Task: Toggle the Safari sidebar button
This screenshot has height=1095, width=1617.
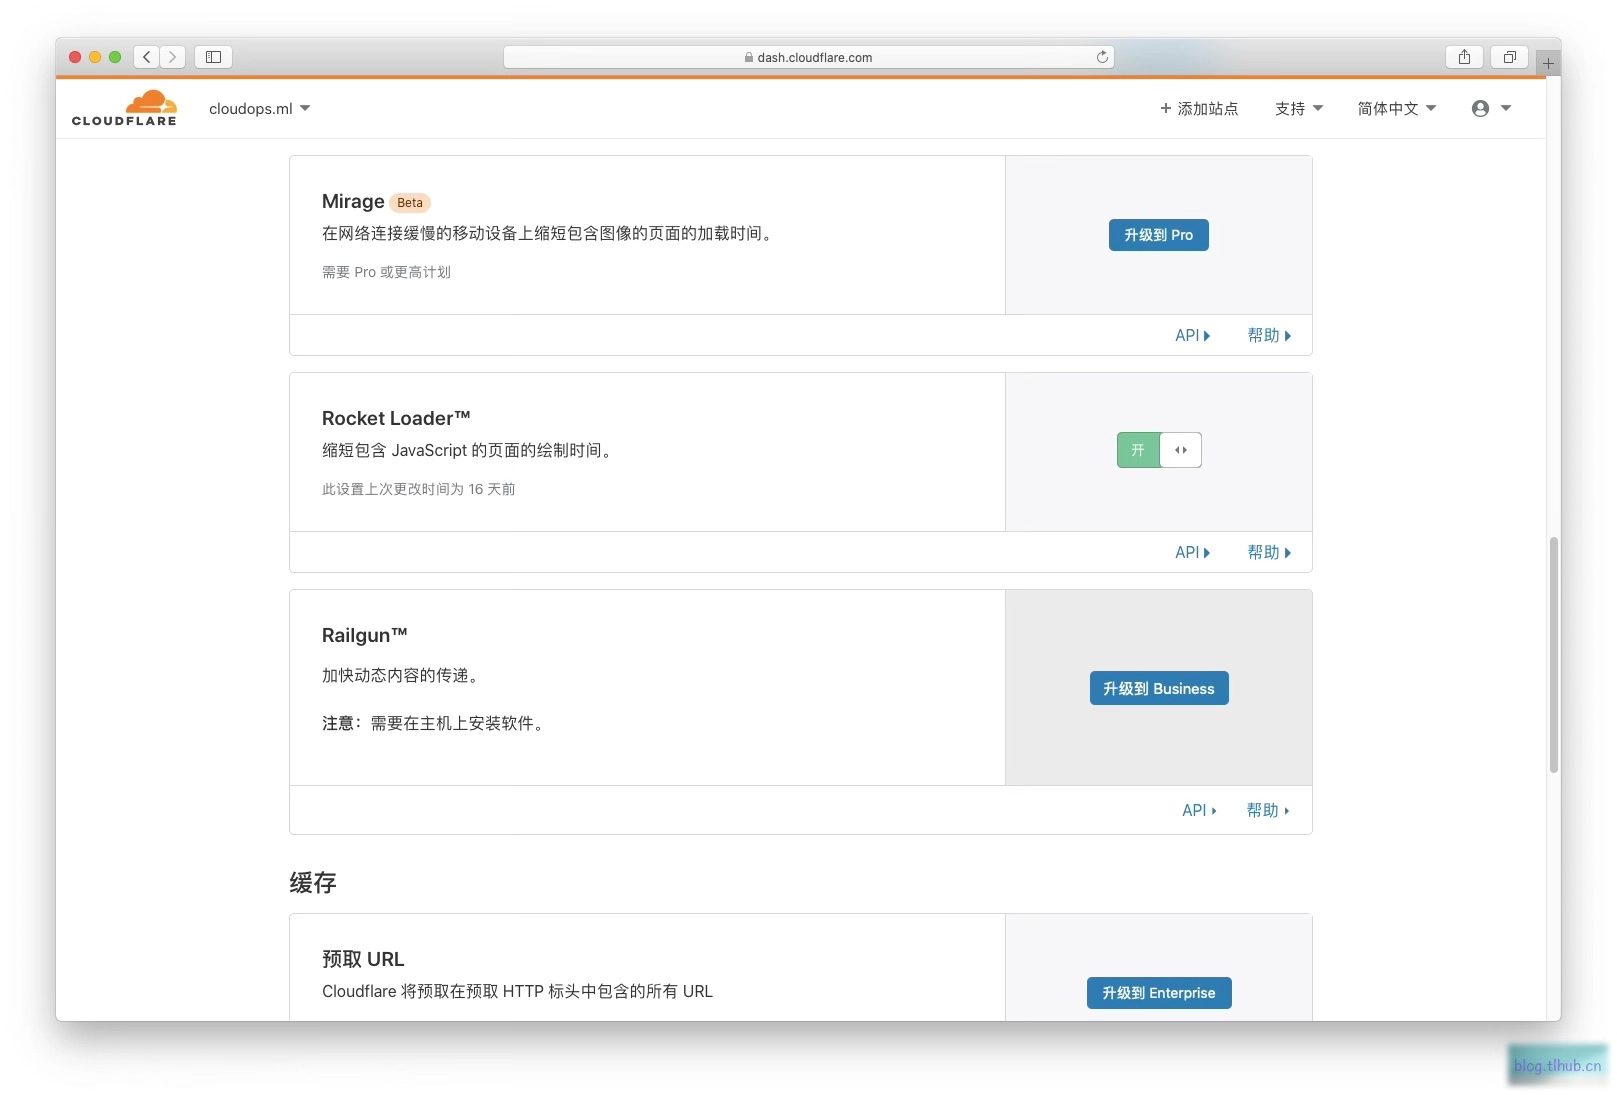Action: point(213,57)
